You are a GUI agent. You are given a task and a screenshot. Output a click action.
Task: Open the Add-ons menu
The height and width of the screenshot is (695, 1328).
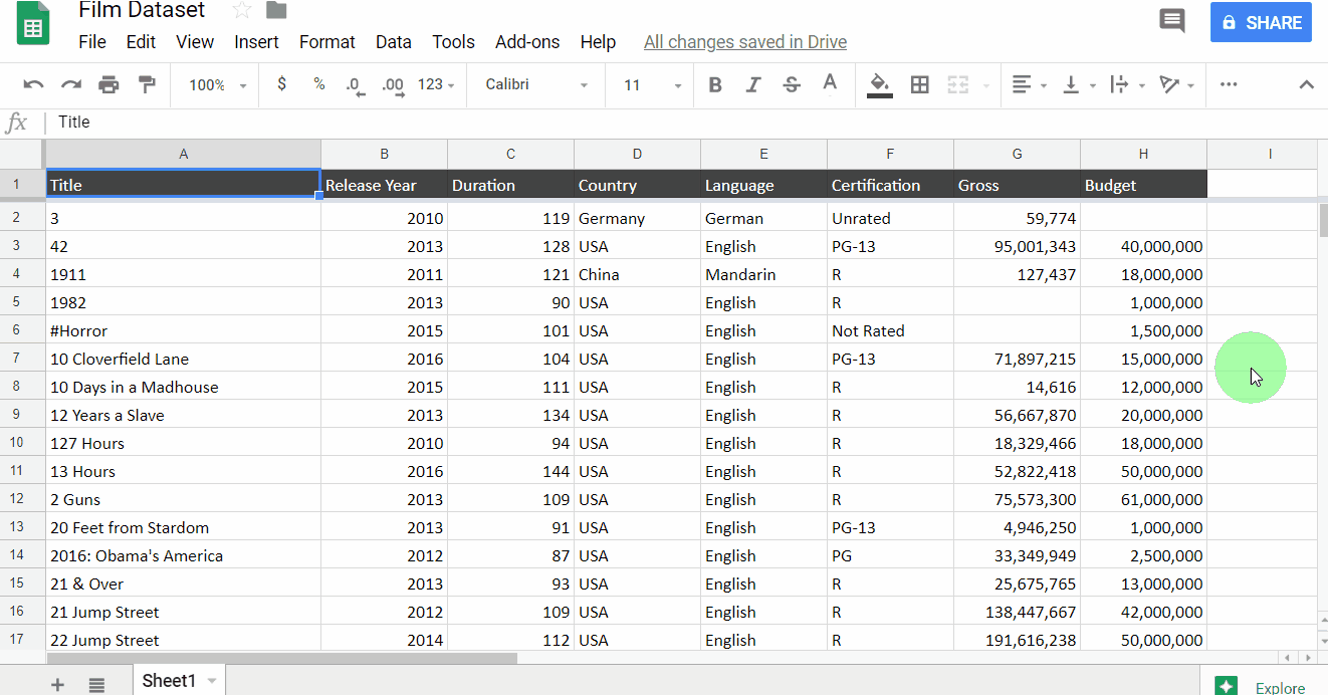coord(527,42)
